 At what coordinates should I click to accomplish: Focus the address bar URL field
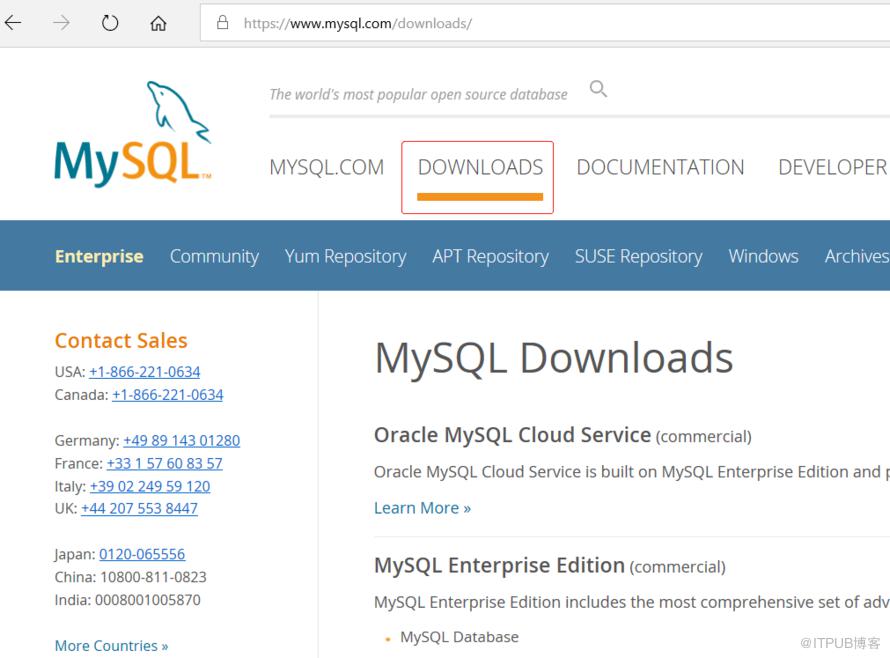click(x=545, y=23)
